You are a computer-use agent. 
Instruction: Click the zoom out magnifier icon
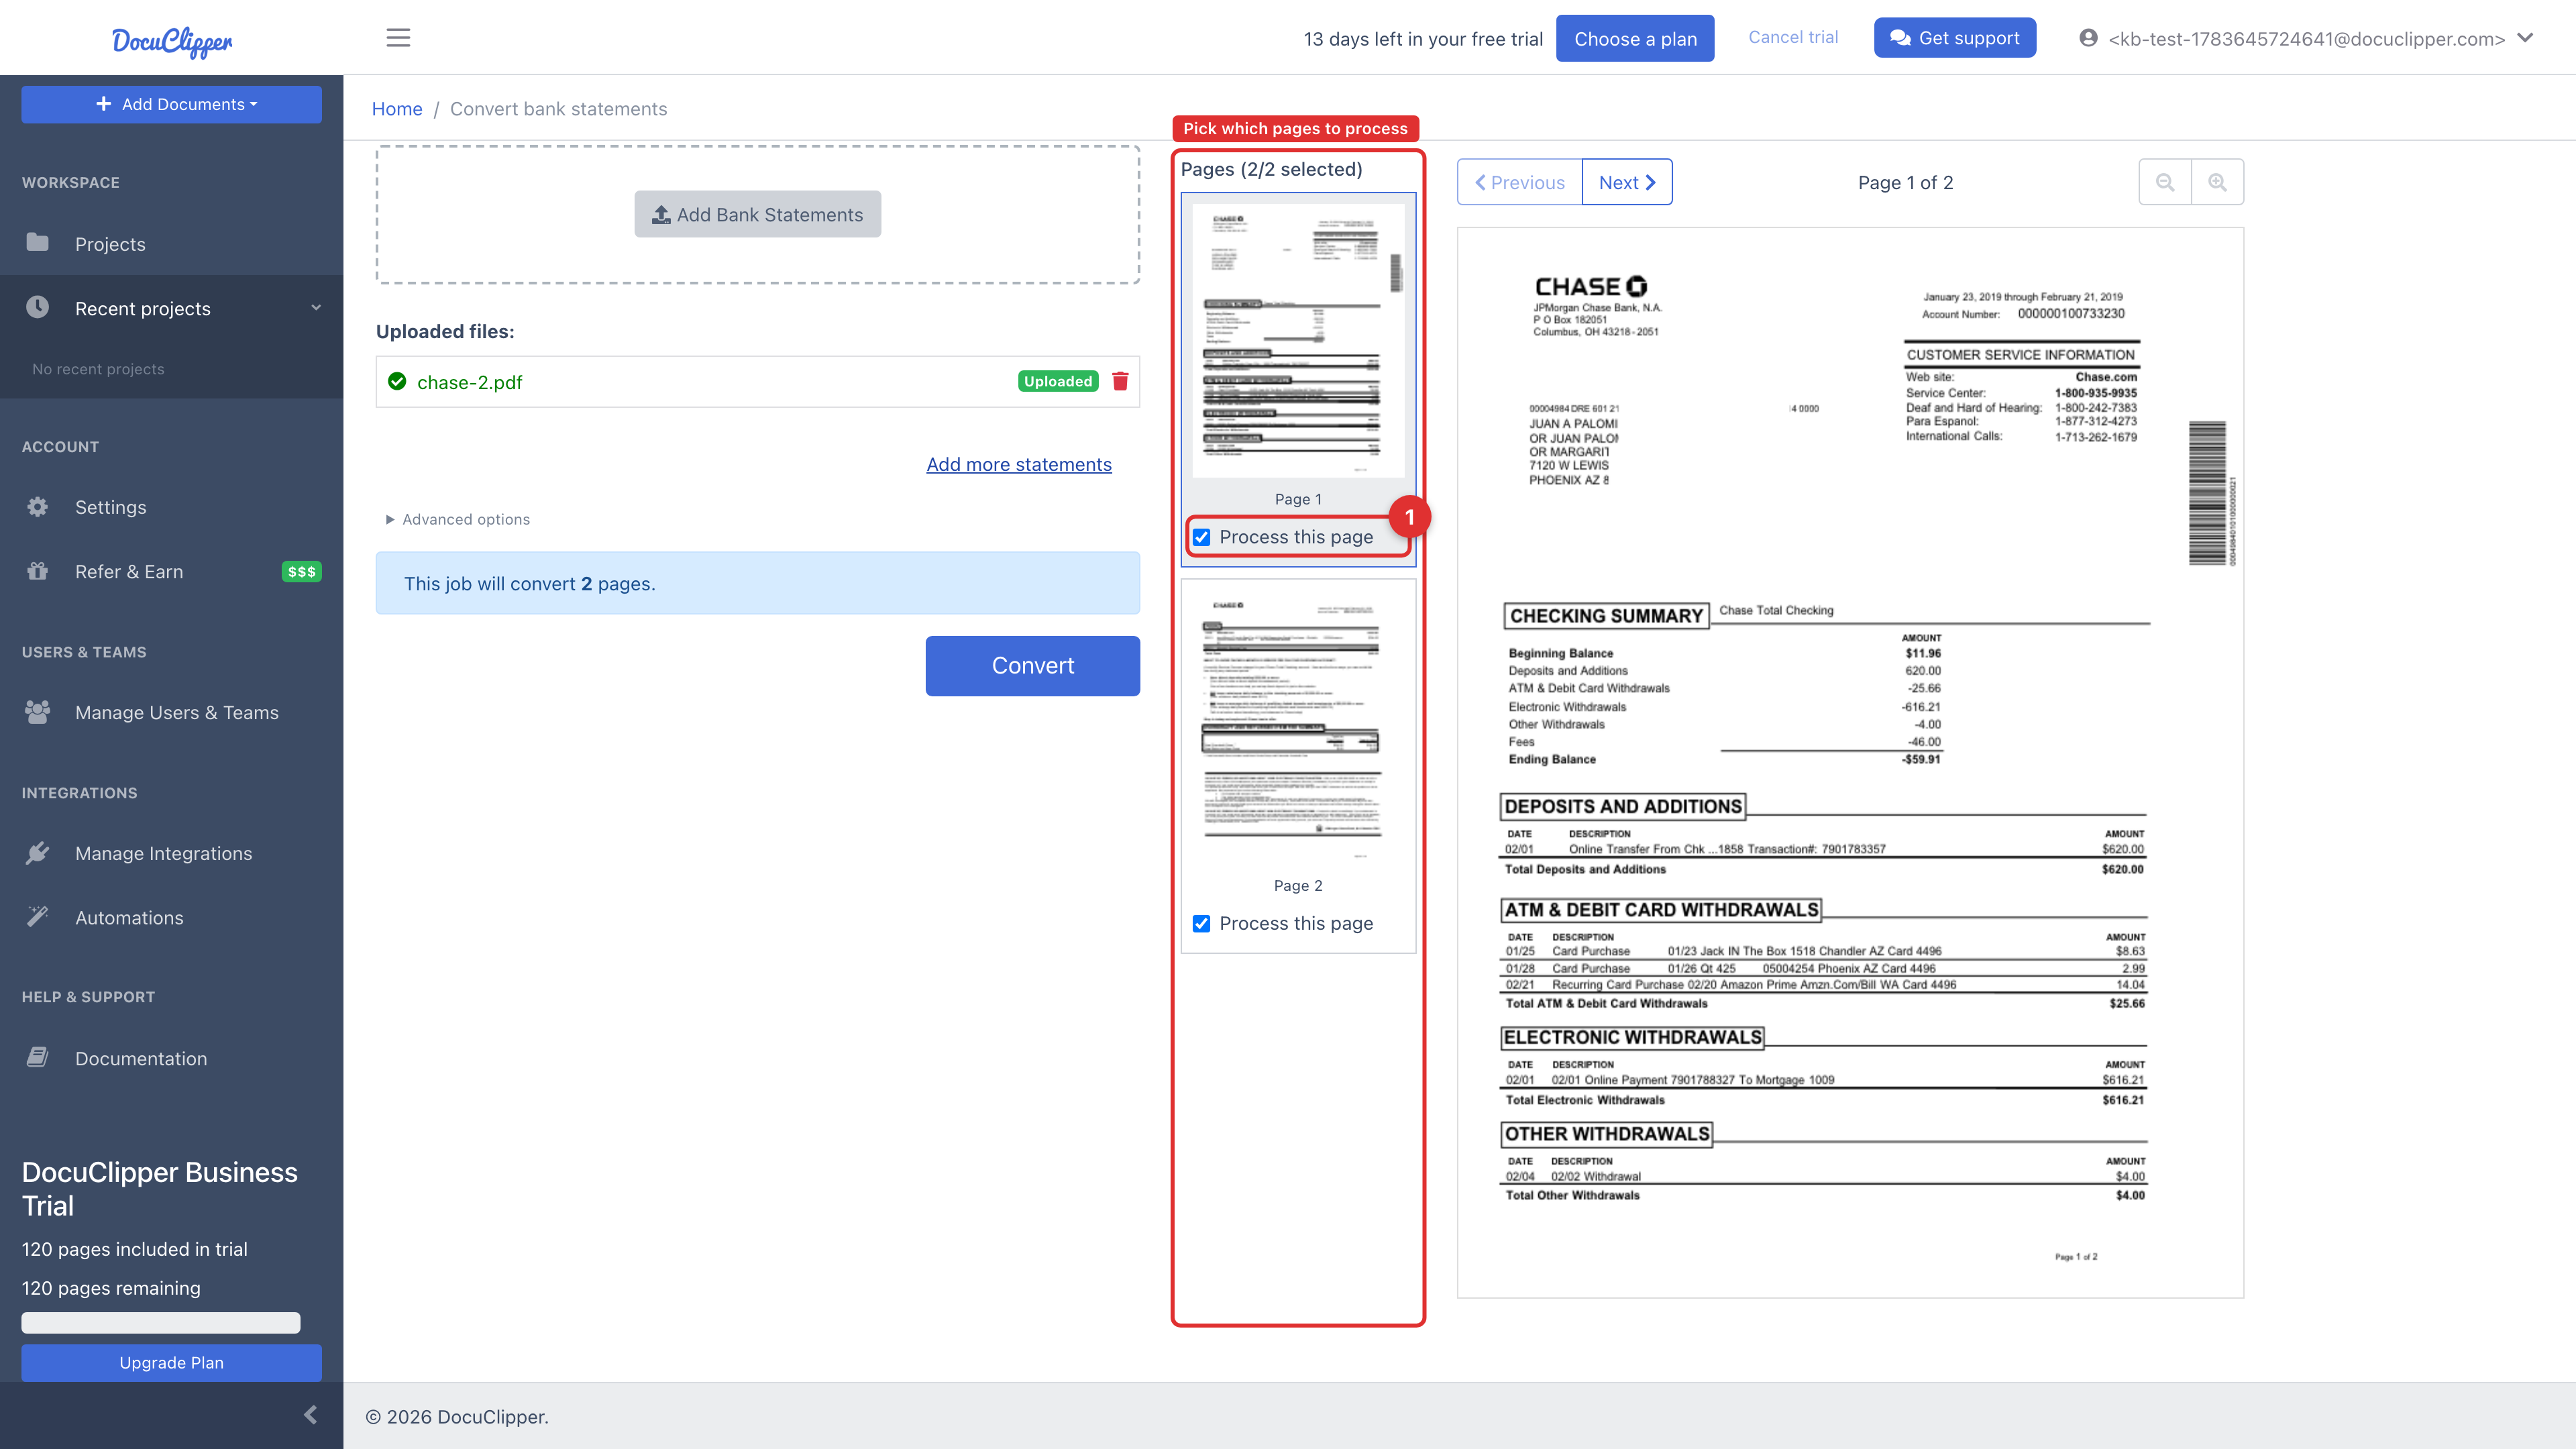pyautogui.click(x=2165, y=182)
